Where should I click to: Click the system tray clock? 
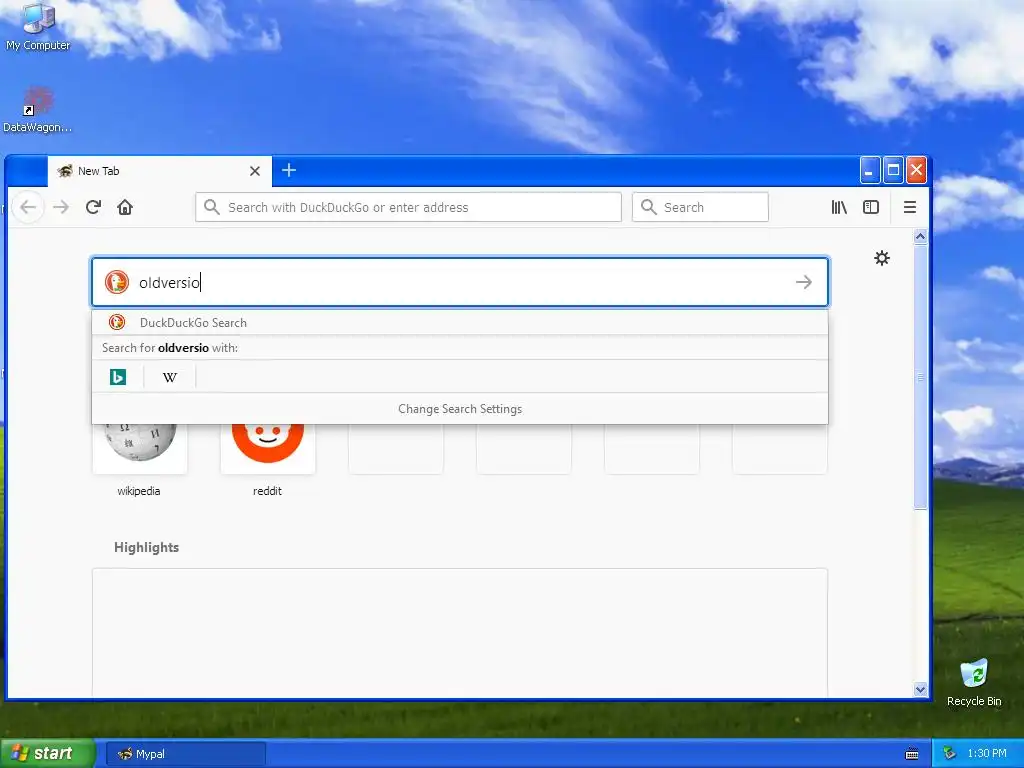tap(987, 754)
